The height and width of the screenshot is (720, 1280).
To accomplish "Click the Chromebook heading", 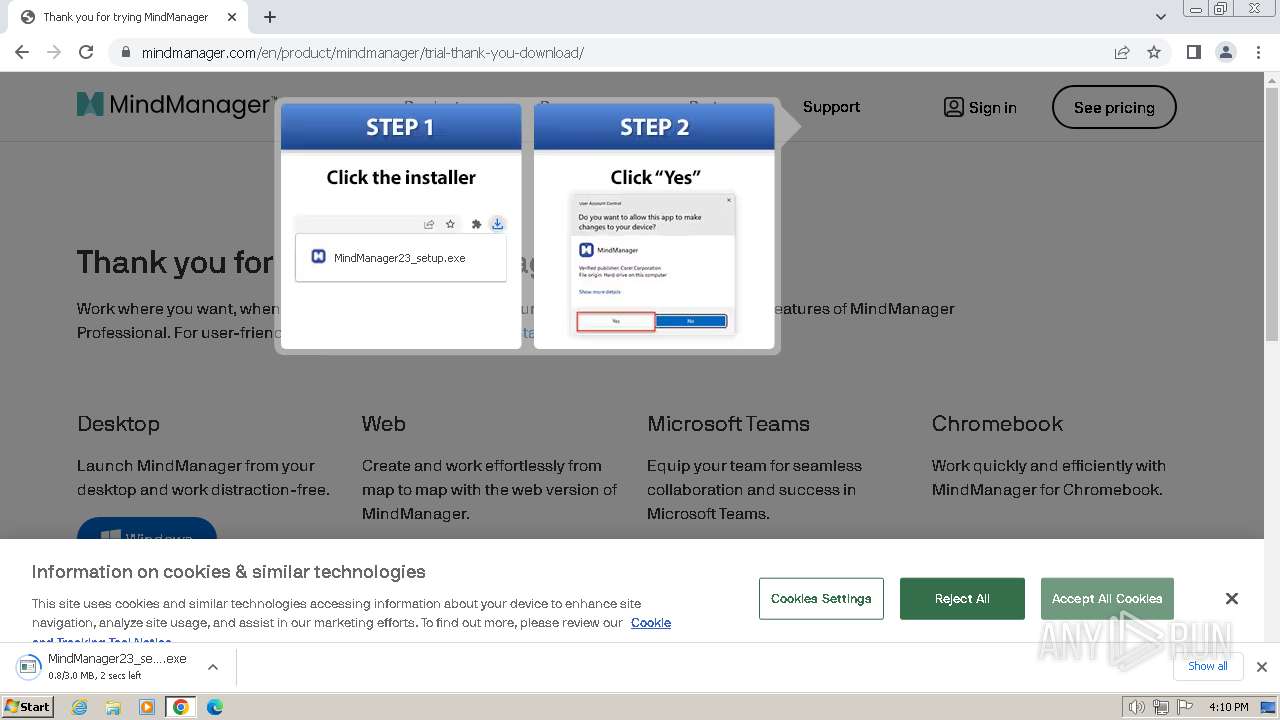I will (x=997, y=424).
